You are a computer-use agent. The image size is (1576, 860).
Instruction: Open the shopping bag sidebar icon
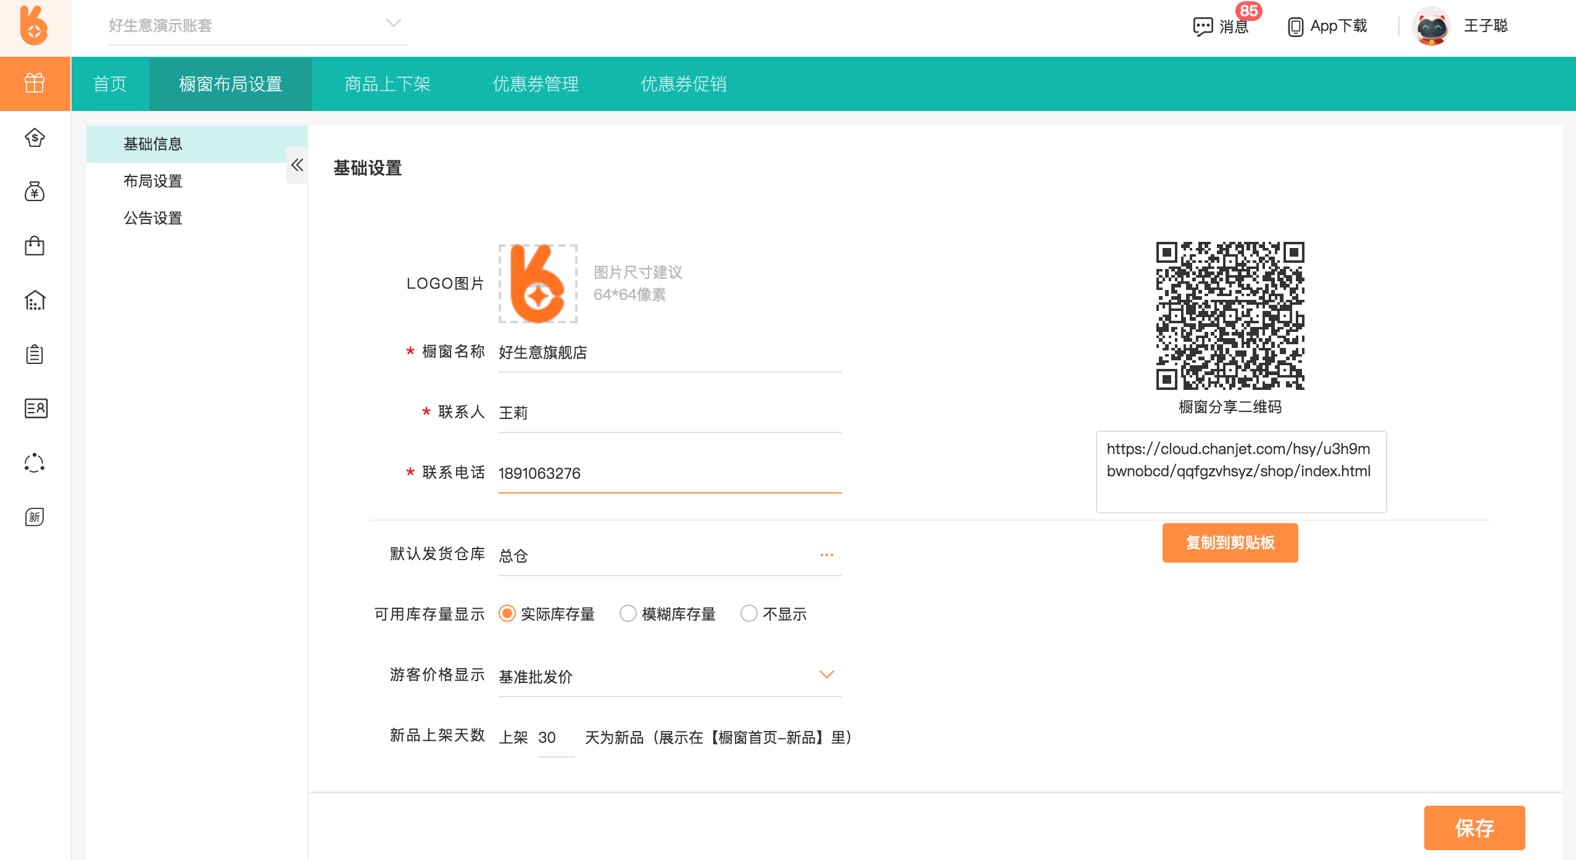pyautogui.click(x=35, y=245)
